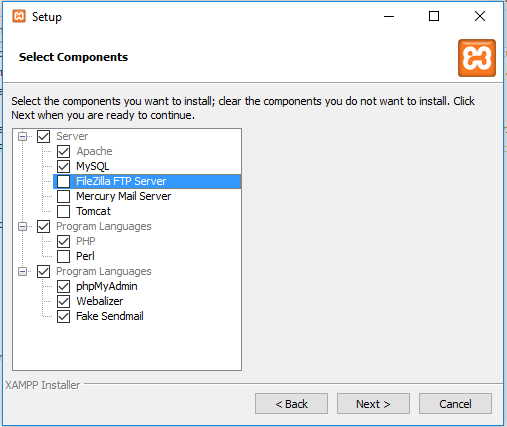Uncheck the MySQL component checkbox
This screenshot has height=427, width=507.
point(63,166)
